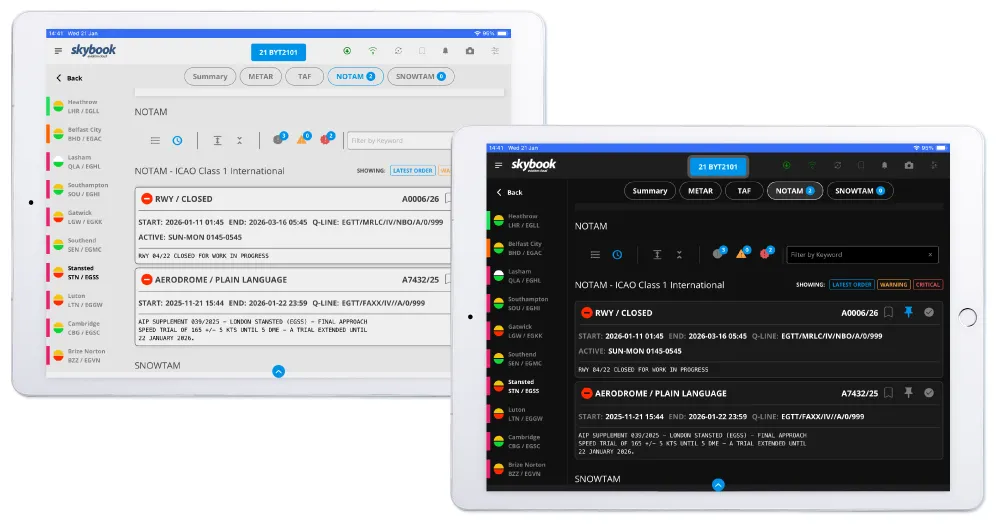The height and width of the screenshot is (527, 1000).
Task: Click the CRITICAL color tag on dark tablet
Action: (927, 285)
